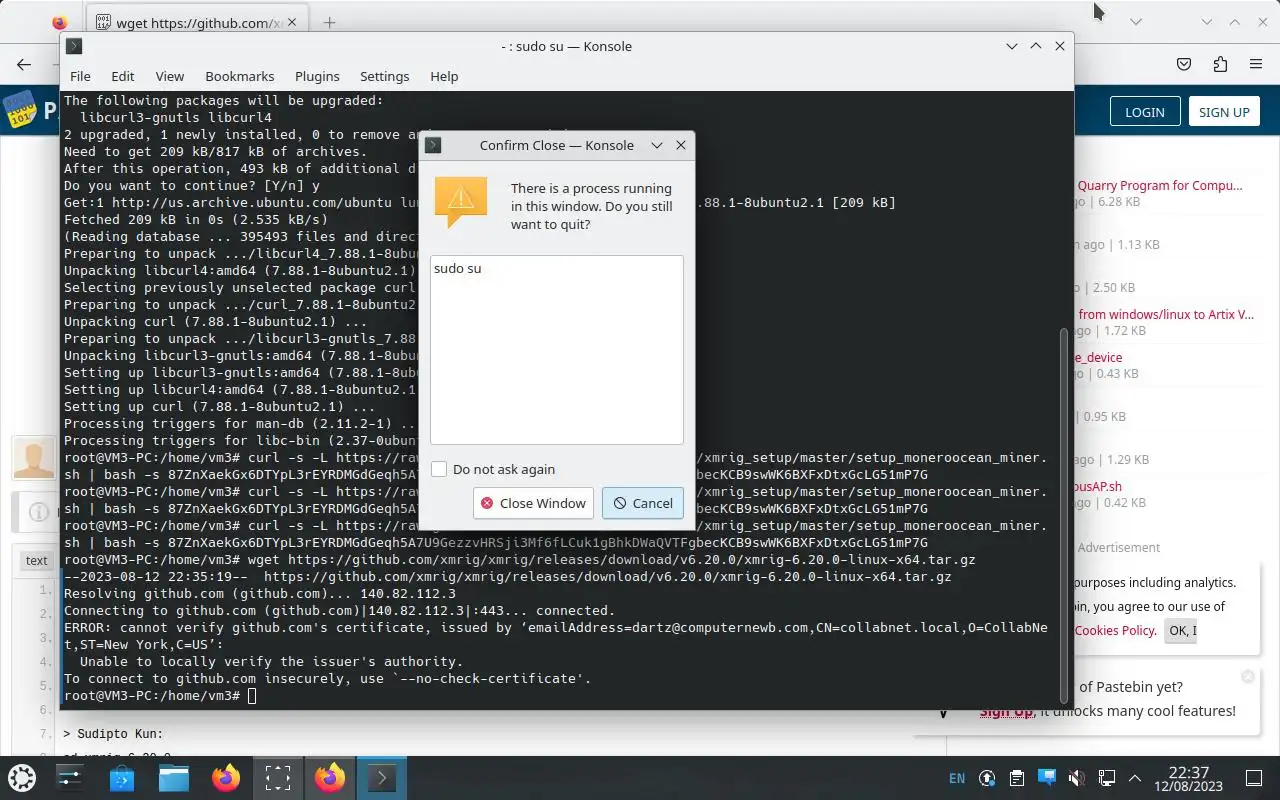Launch Discover software center from the taskbar
The width and height of the screenshot is (1280, 800).
pos(122,778)
